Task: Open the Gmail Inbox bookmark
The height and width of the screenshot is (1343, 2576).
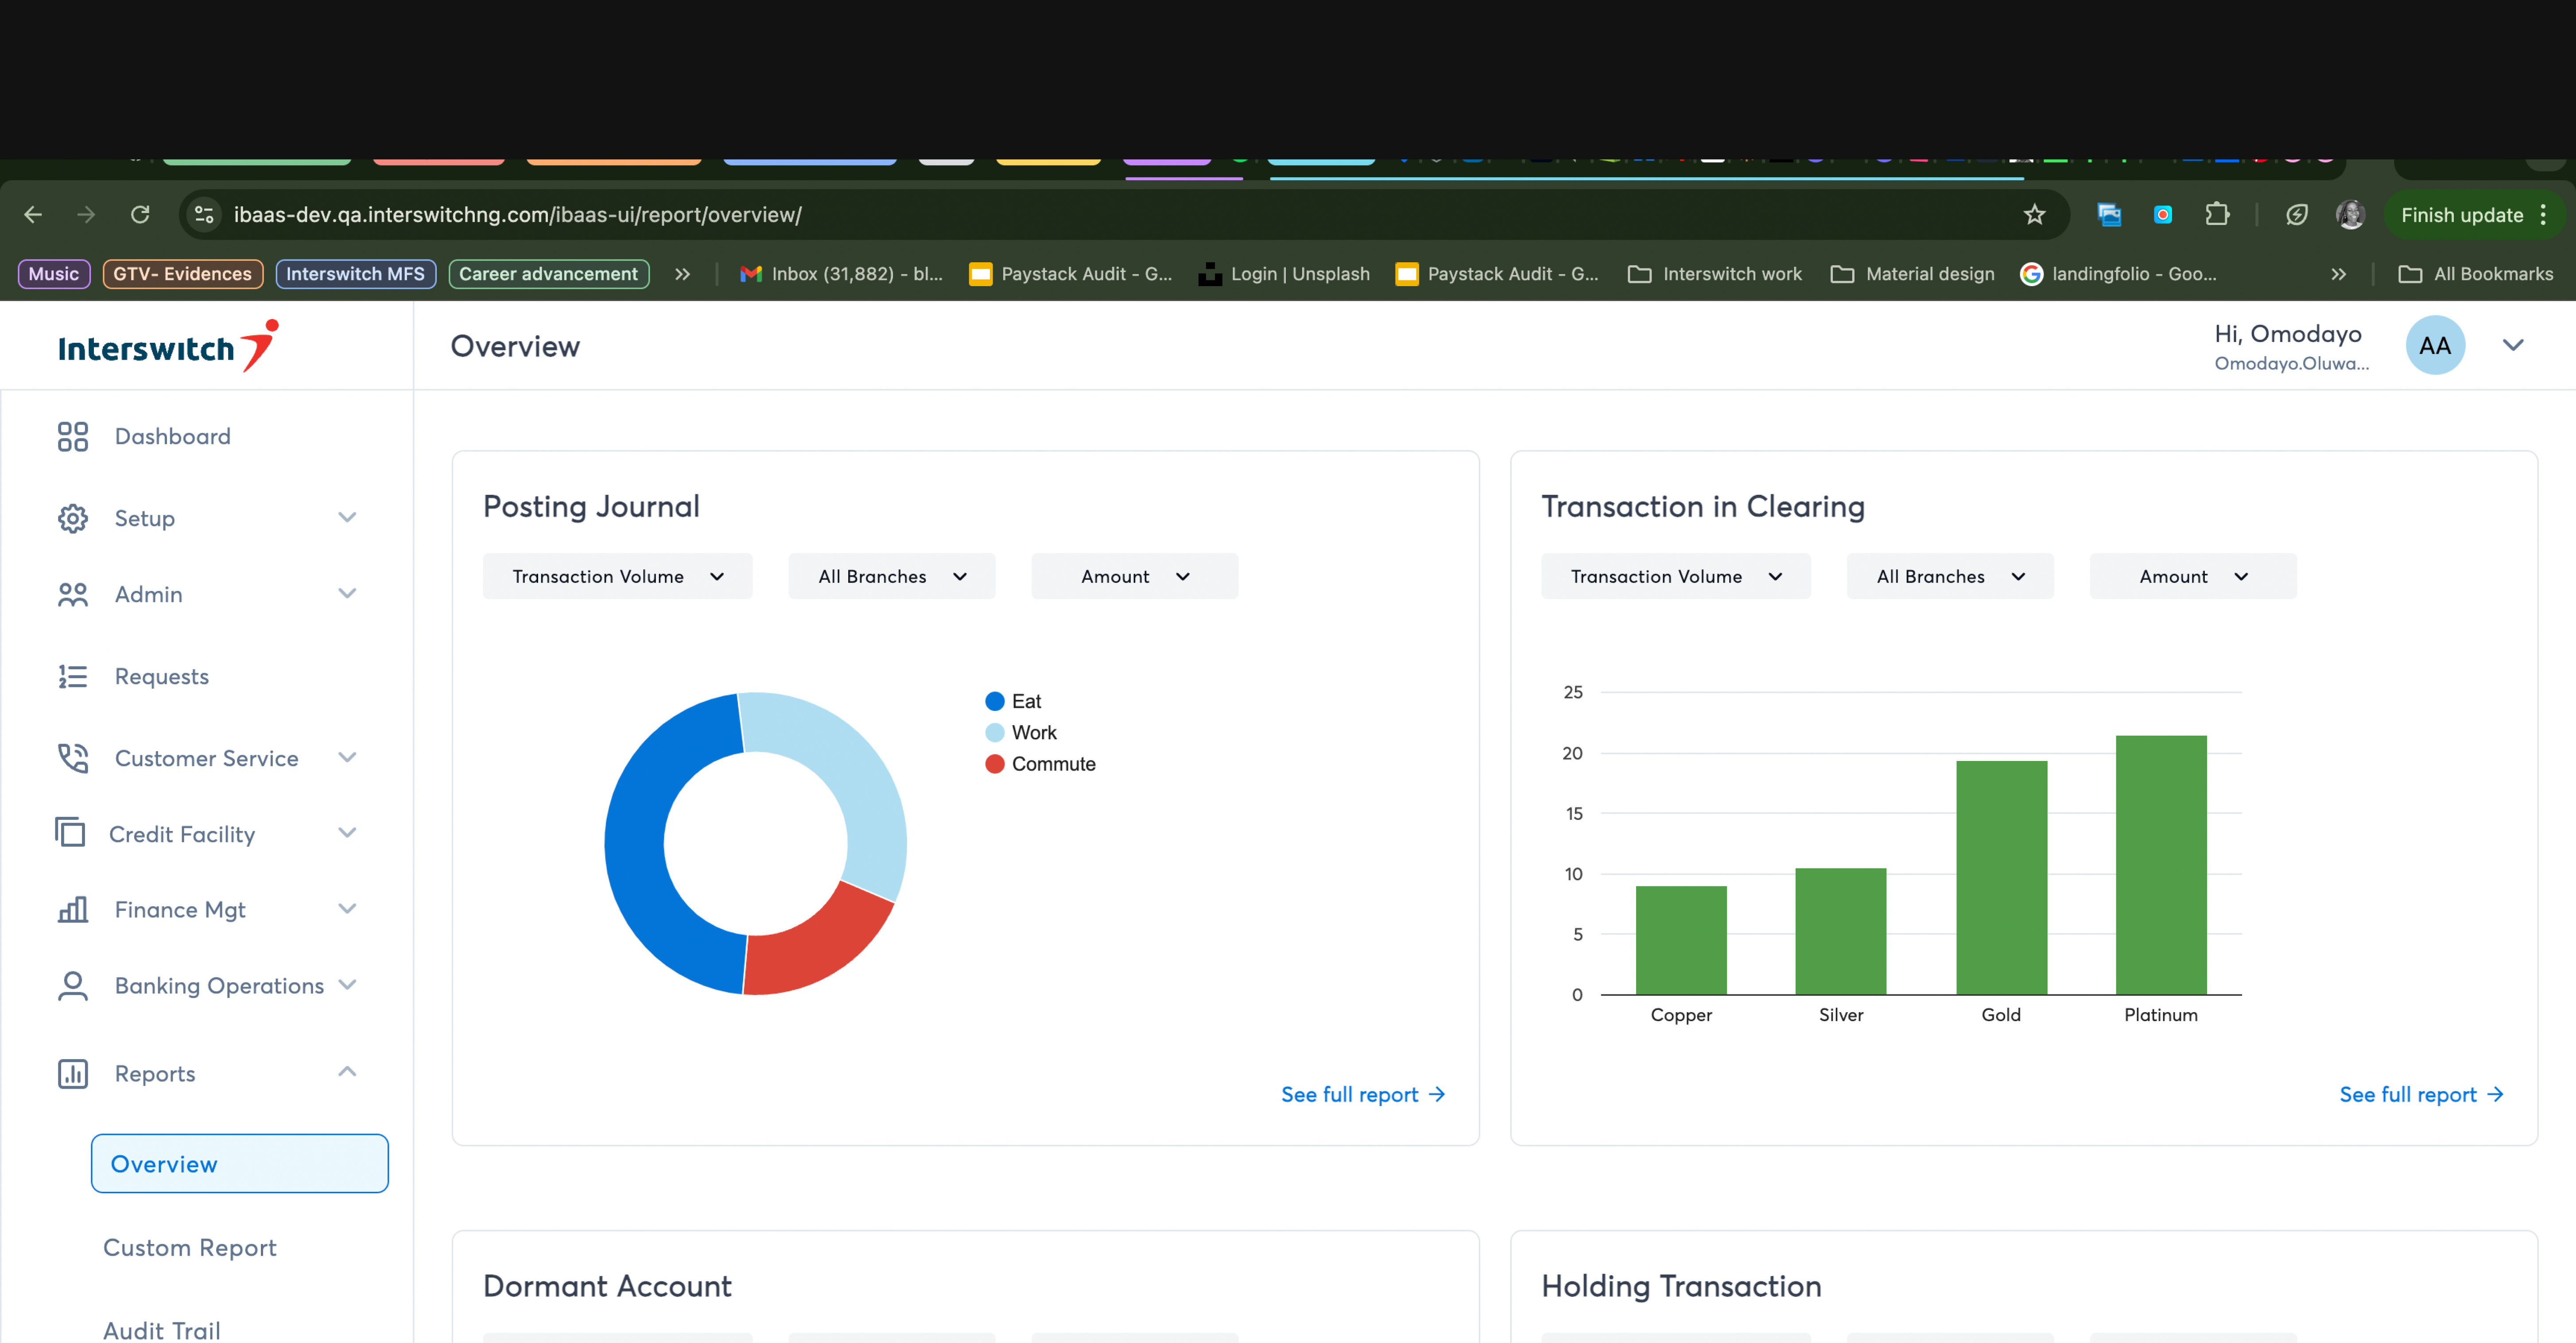Action: (x=841, y=274)
